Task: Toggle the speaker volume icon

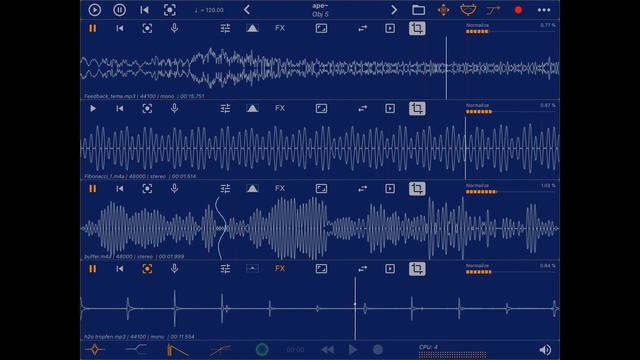Action: pyautogui.click(x=545, y=350)
